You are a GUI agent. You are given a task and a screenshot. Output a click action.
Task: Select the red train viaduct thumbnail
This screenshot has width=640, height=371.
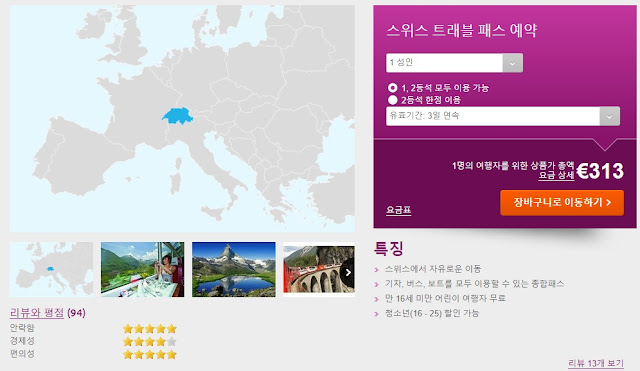[319, 269]
